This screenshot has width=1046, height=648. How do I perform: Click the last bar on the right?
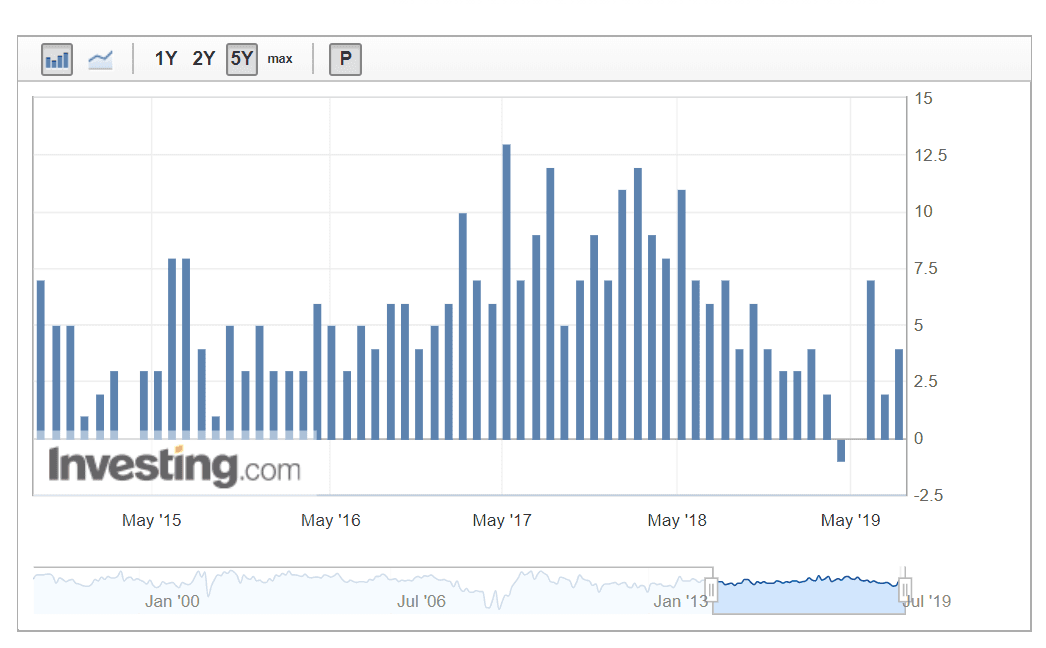pos(899,394)
